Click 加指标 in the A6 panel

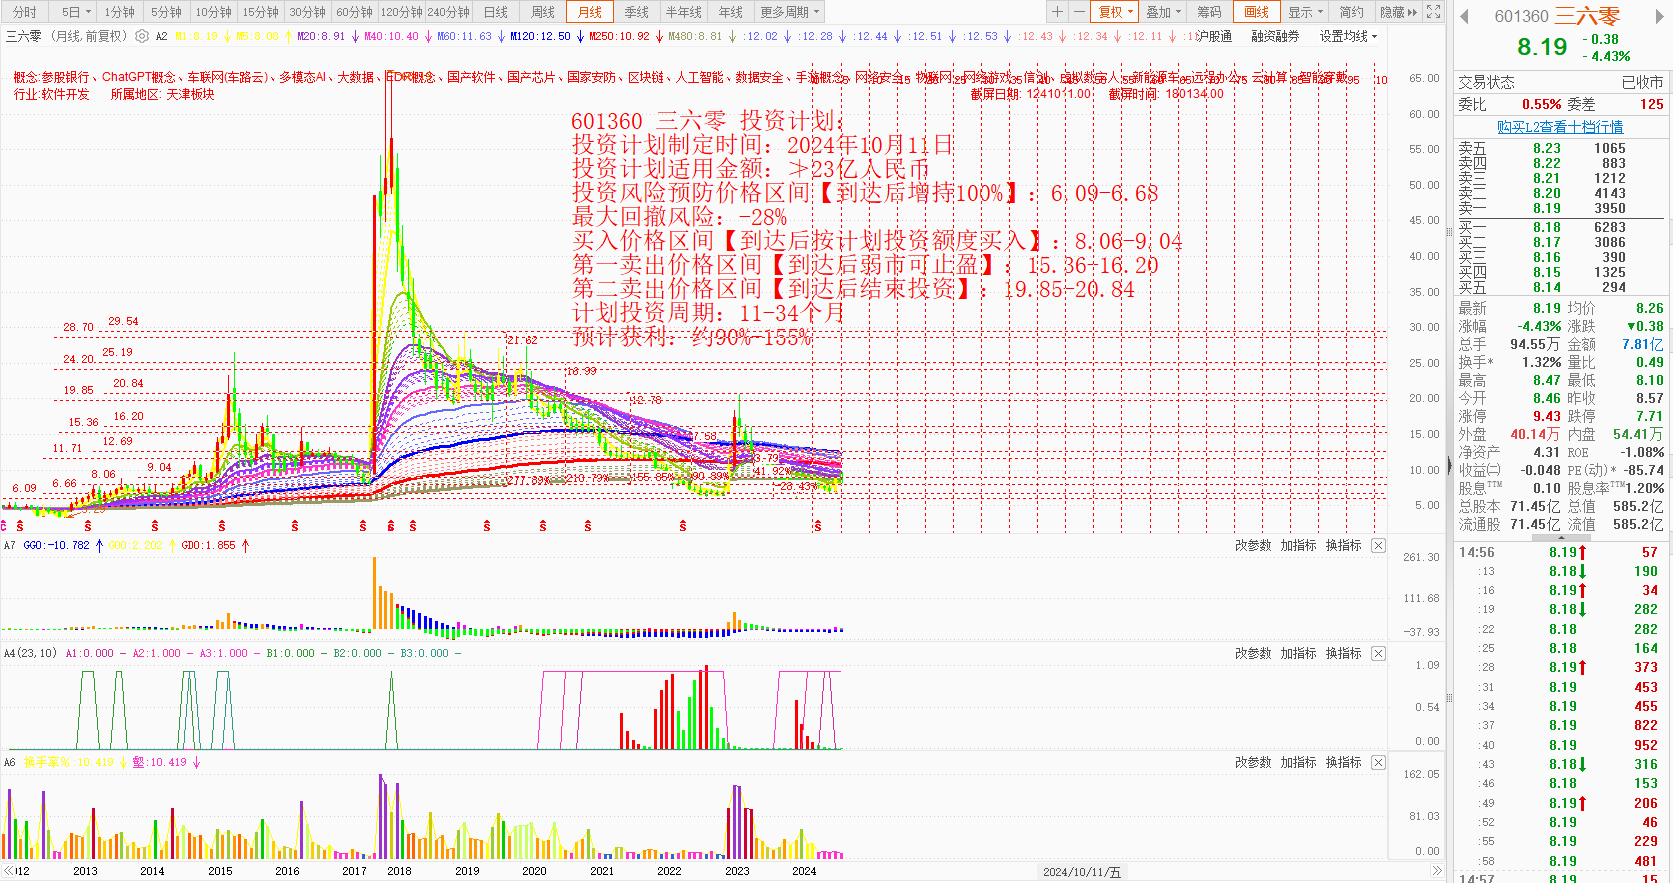(1298, 762)
